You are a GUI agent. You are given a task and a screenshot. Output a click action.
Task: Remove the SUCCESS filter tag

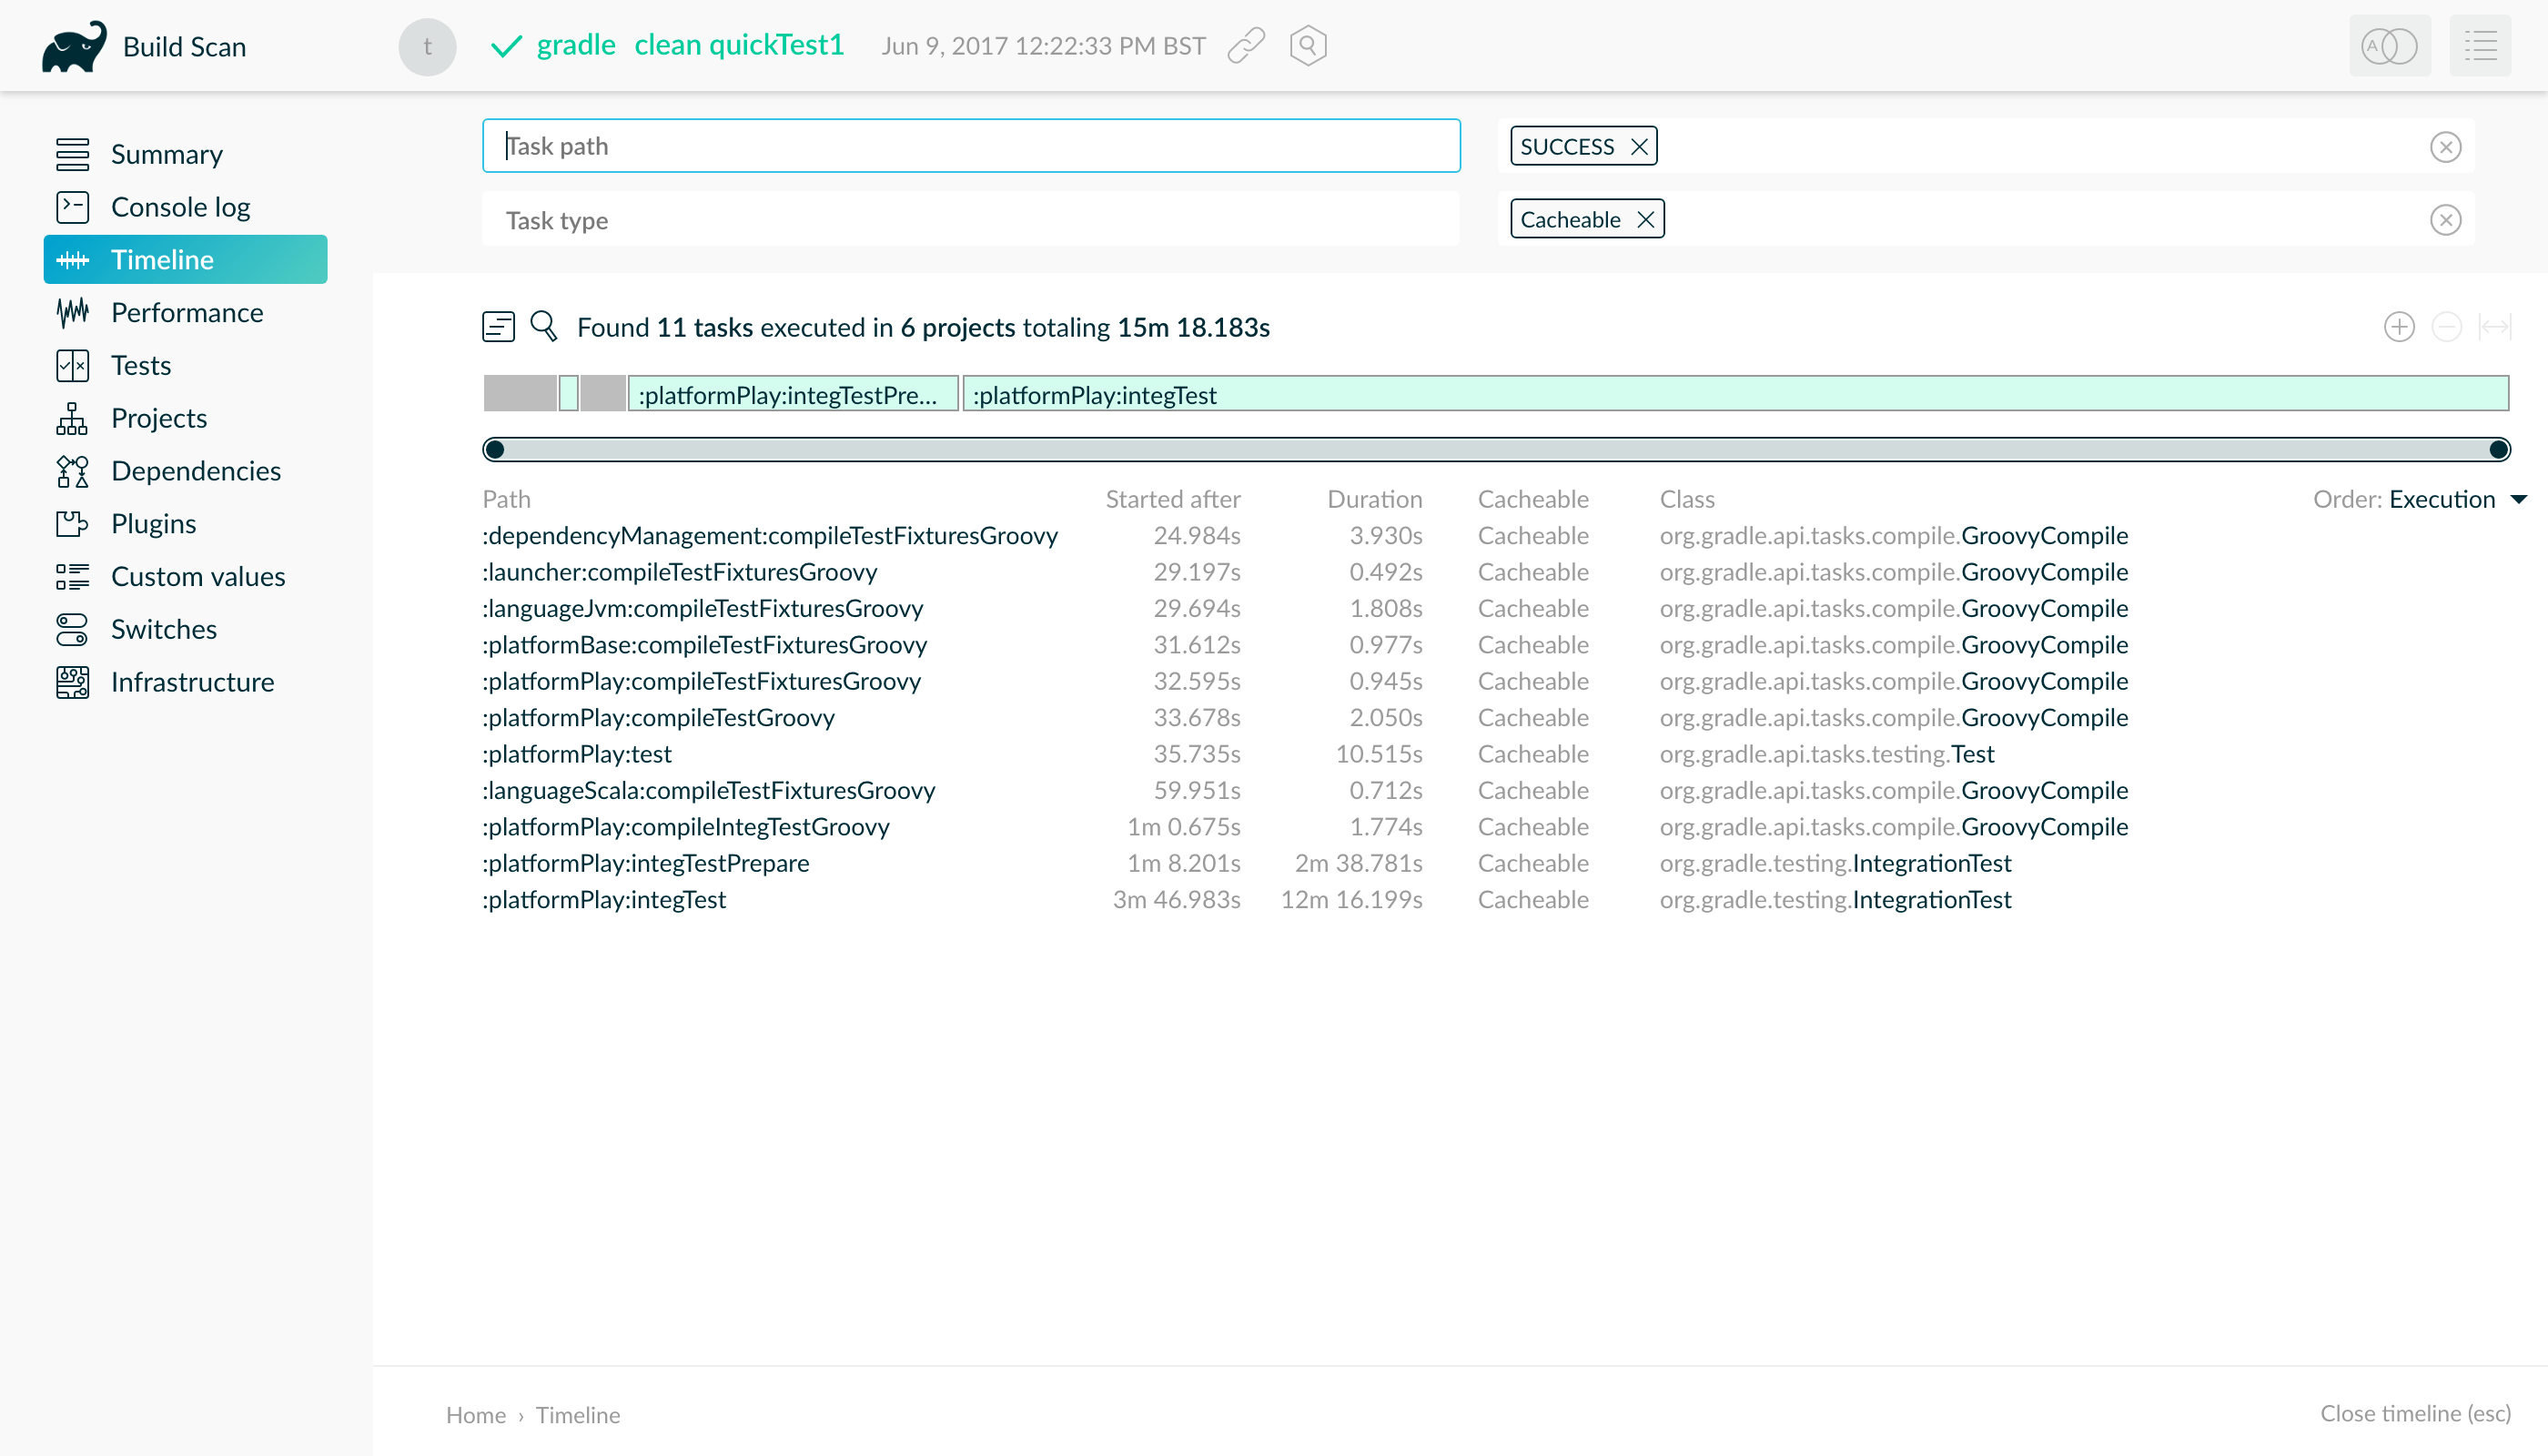click(x=1639, y=147)
